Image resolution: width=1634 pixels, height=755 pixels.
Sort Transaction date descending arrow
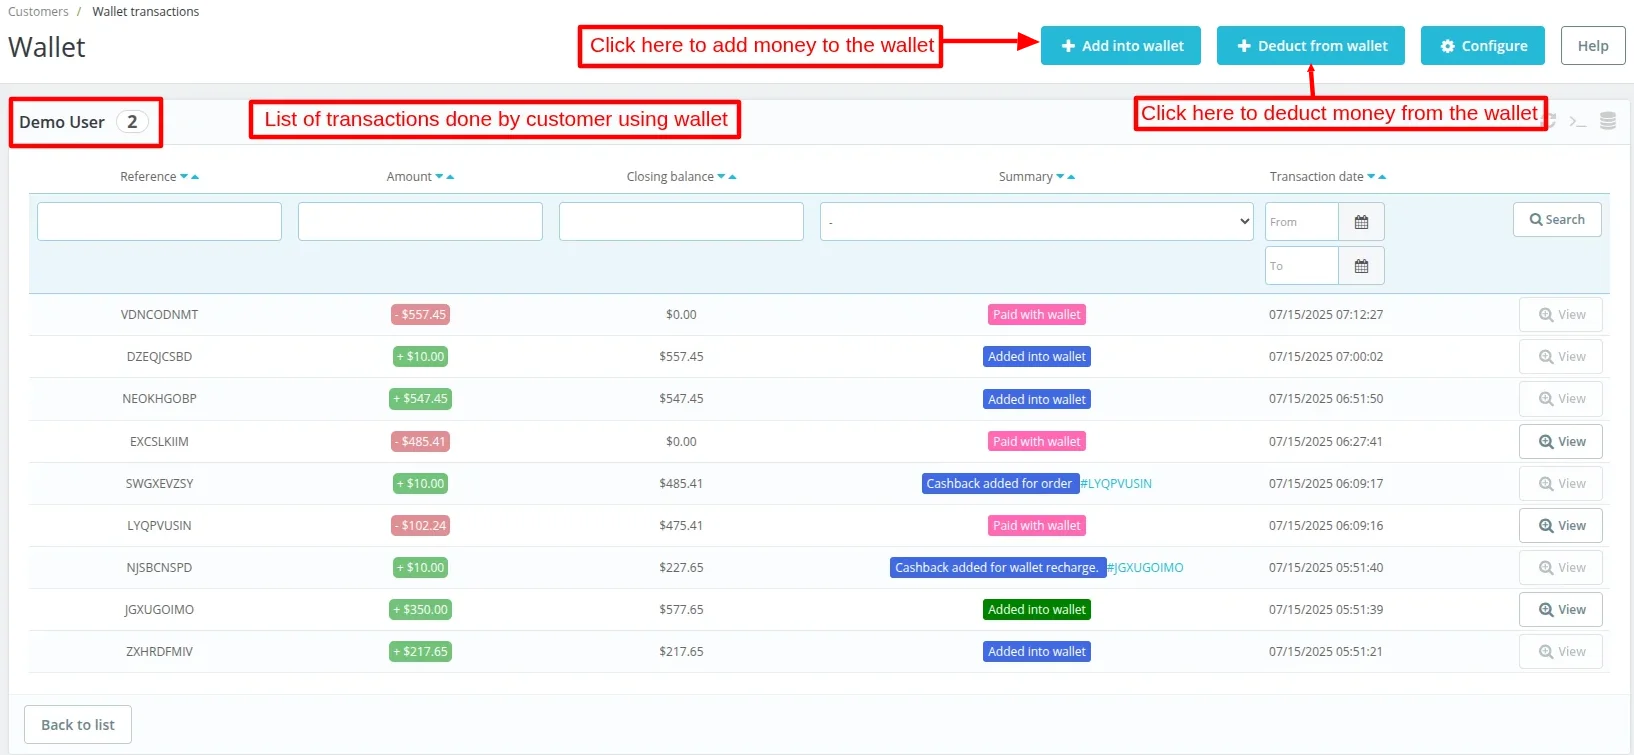point(1371,177)
